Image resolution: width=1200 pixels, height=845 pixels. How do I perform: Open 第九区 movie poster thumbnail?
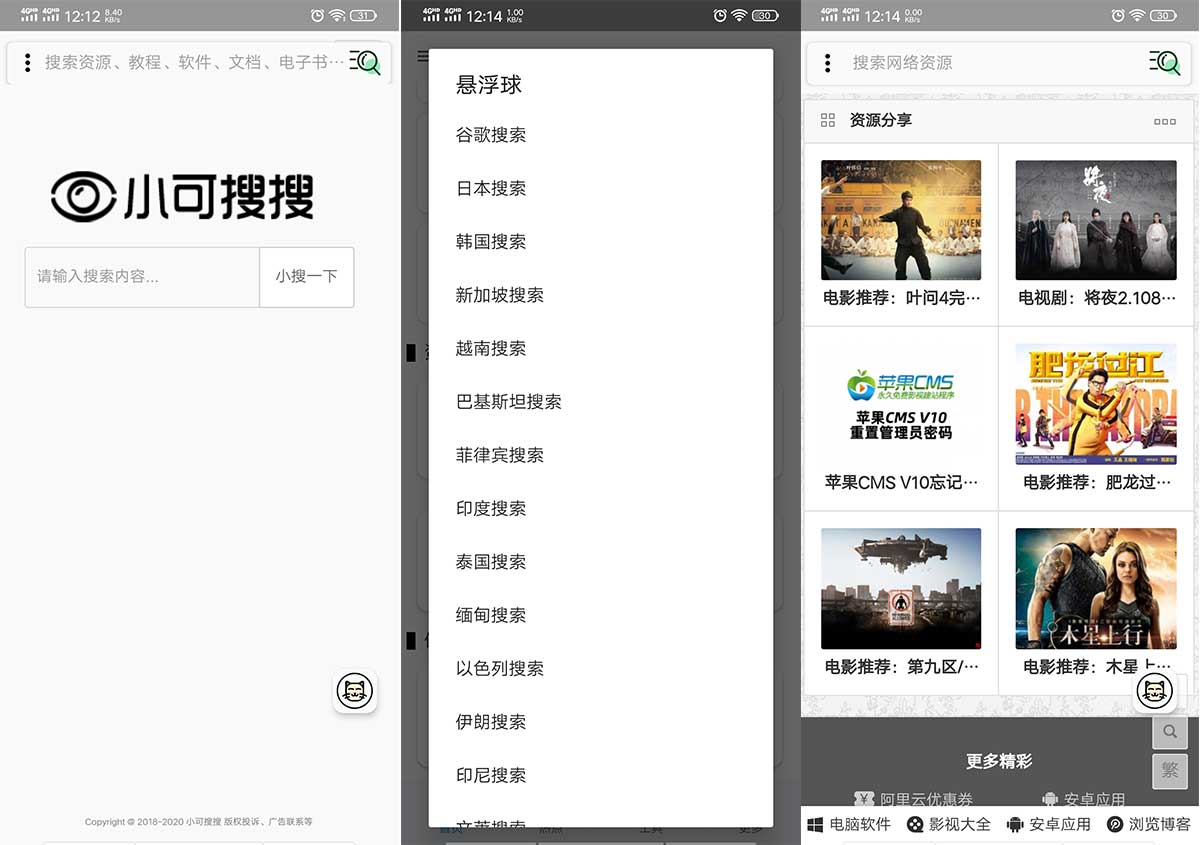901,589
